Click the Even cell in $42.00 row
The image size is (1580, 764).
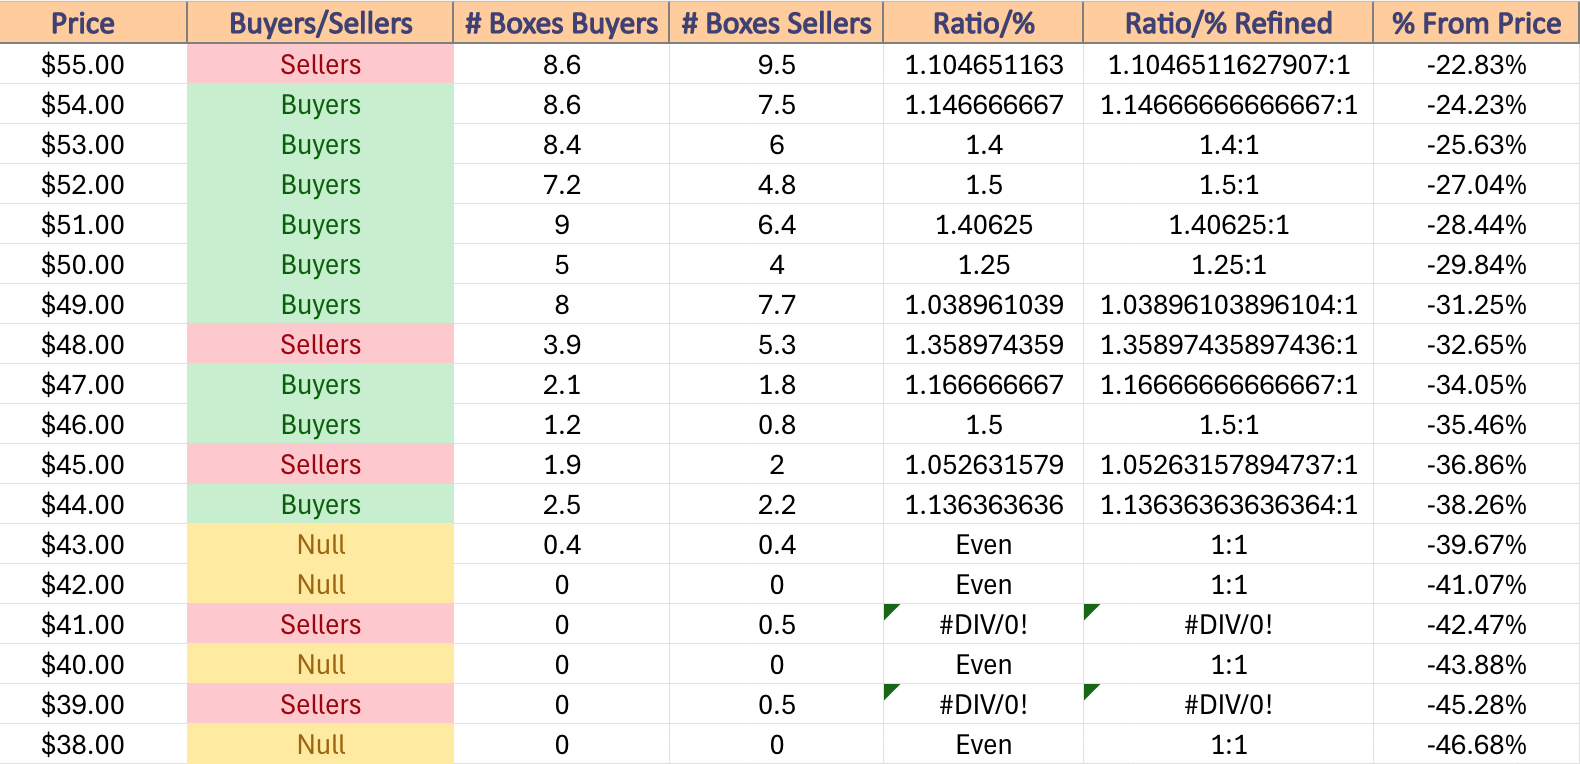983,584
